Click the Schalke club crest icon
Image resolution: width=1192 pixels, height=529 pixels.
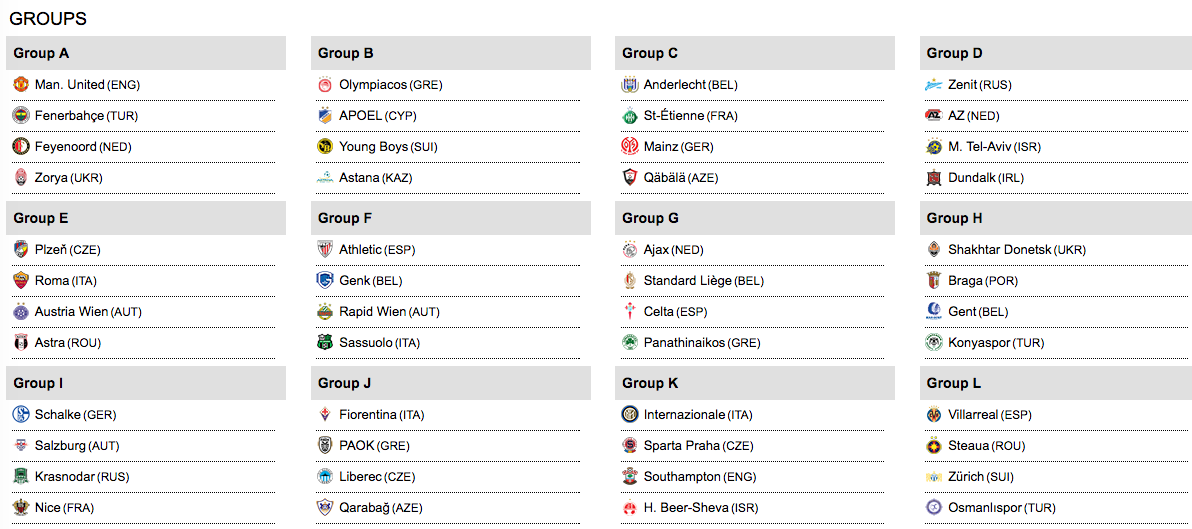[22, 415]
